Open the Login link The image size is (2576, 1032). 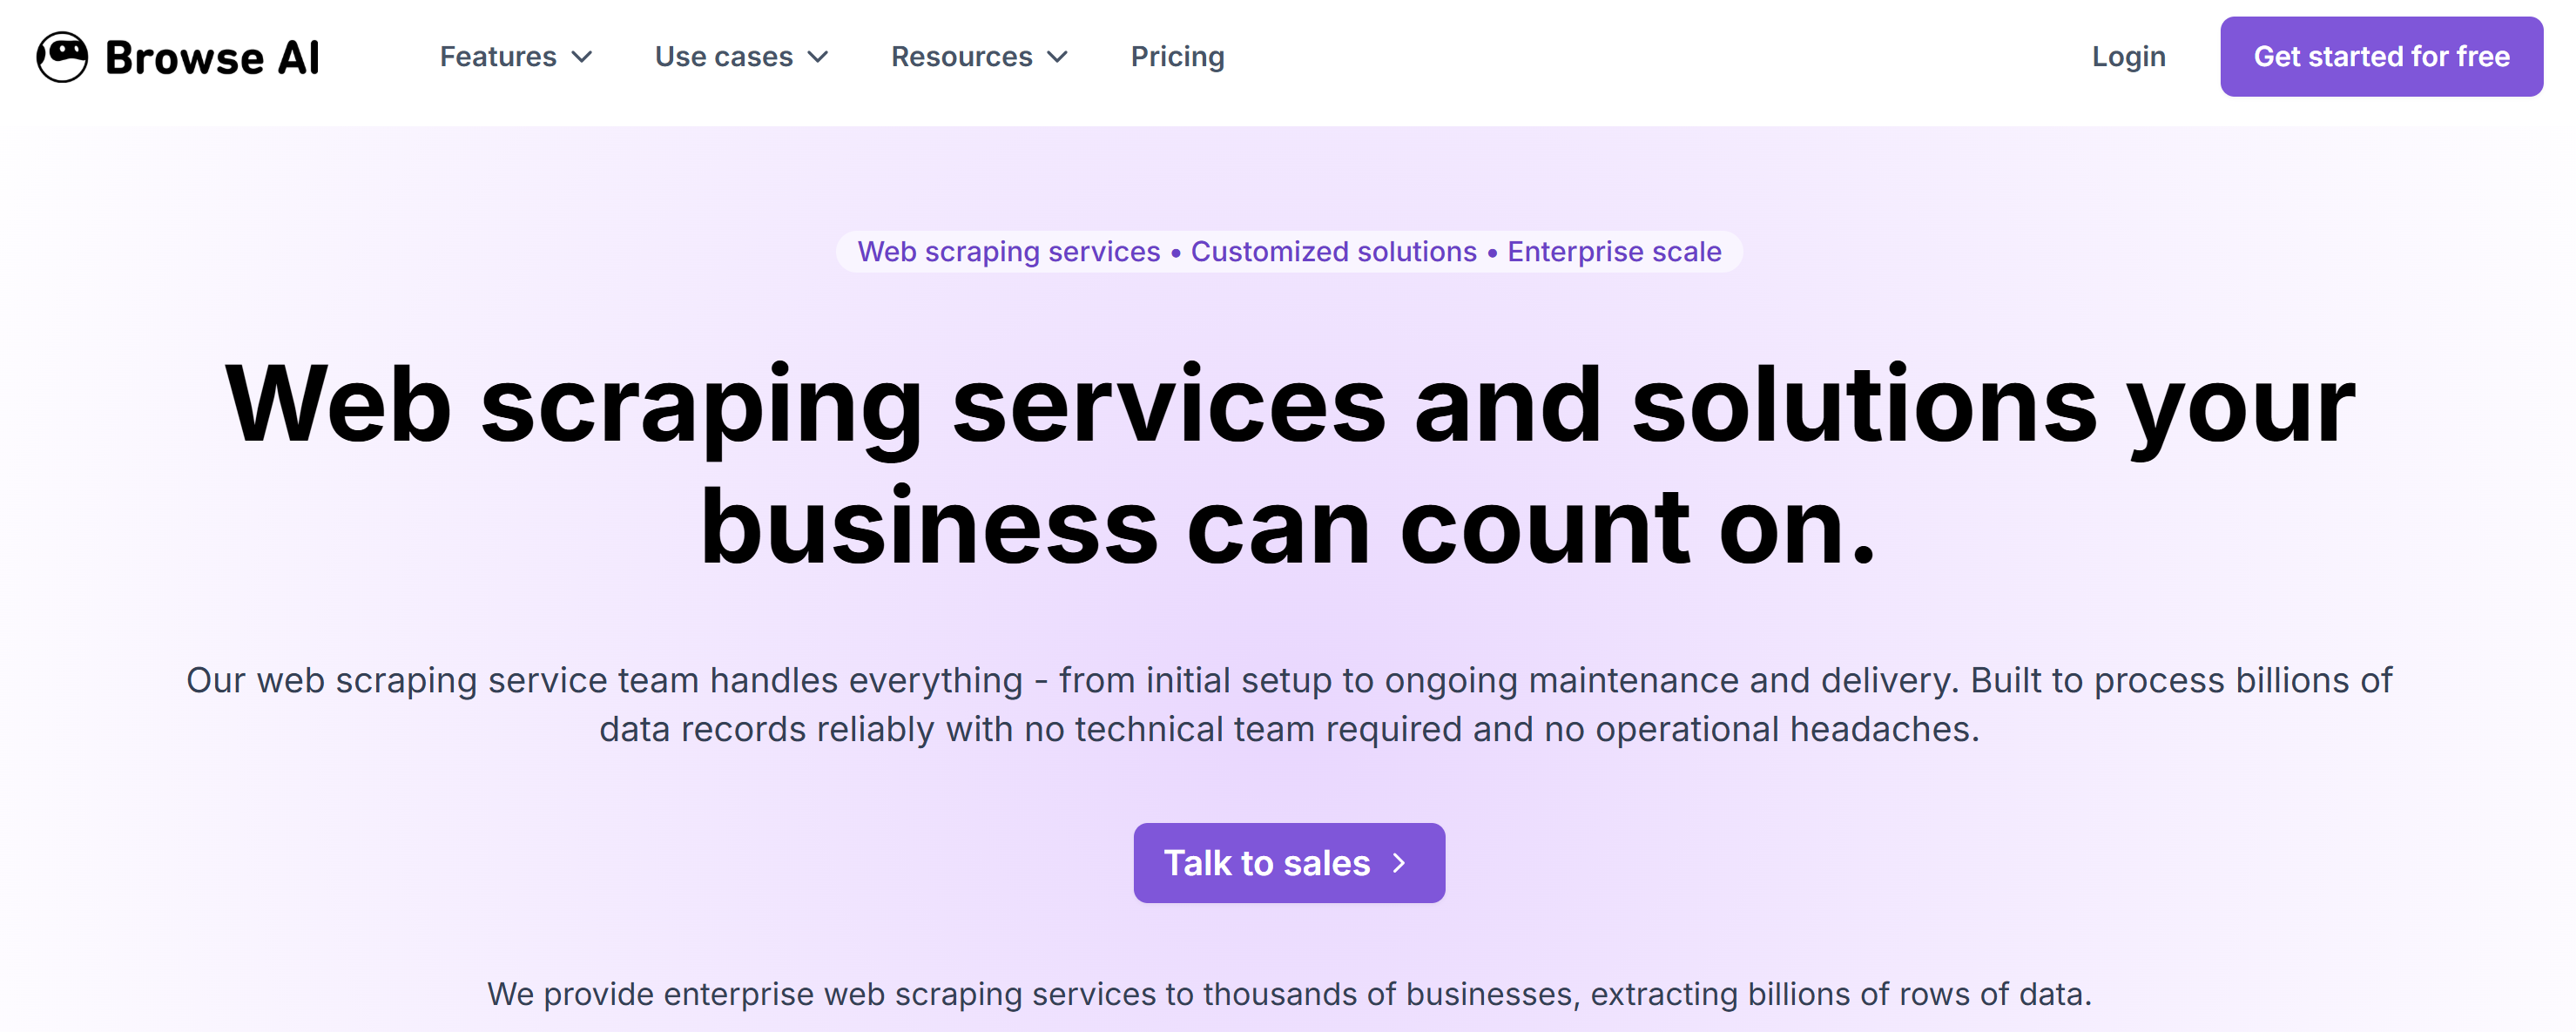pyautogui.click(x=2128, y=57)
